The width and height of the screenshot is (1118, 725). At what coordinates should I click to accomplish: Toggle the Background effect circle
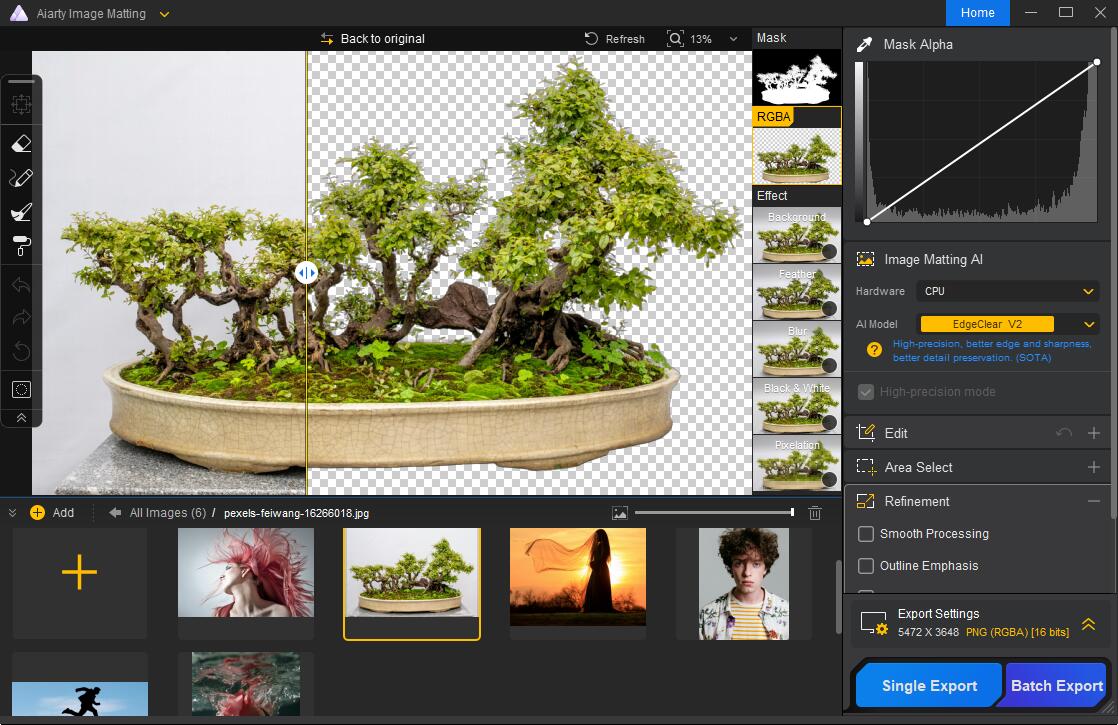(x=829, y=251)
